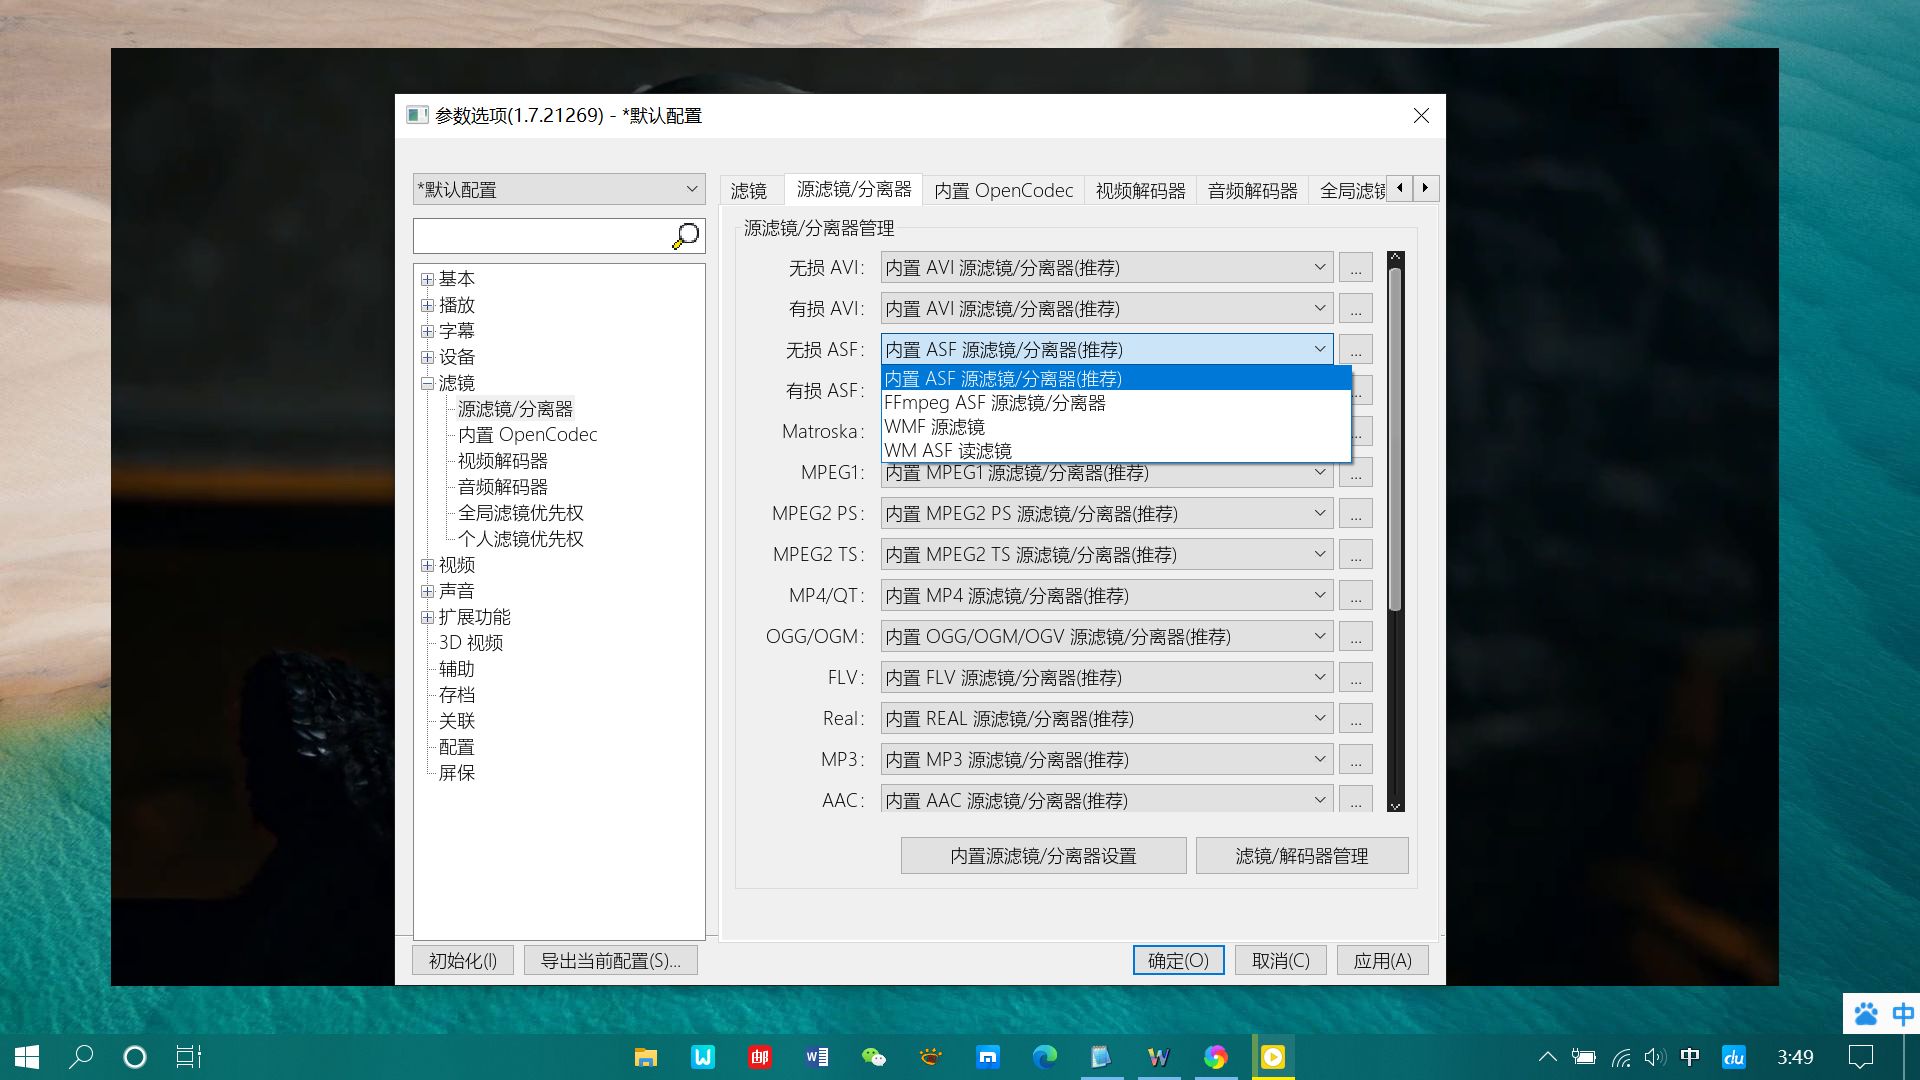Open Firefox from the taskbar
1920x1080 pixels.
click(x=1216, y=1057)
